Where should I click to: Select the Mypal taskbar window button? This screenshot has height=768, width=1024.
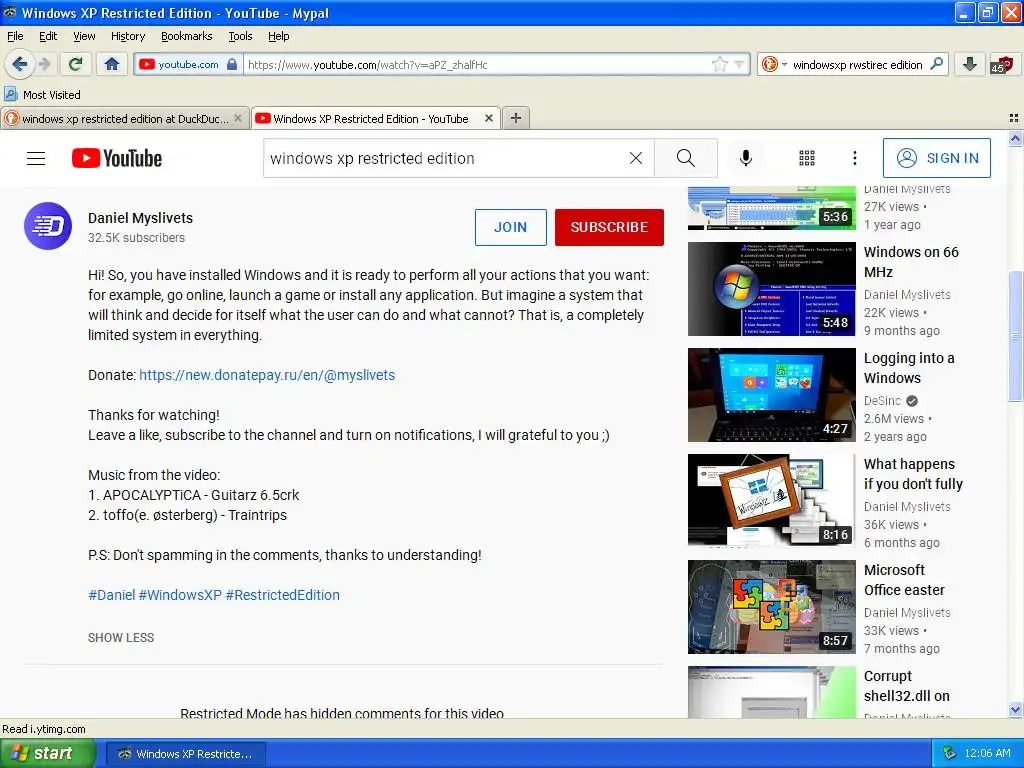tap(185, 754)
